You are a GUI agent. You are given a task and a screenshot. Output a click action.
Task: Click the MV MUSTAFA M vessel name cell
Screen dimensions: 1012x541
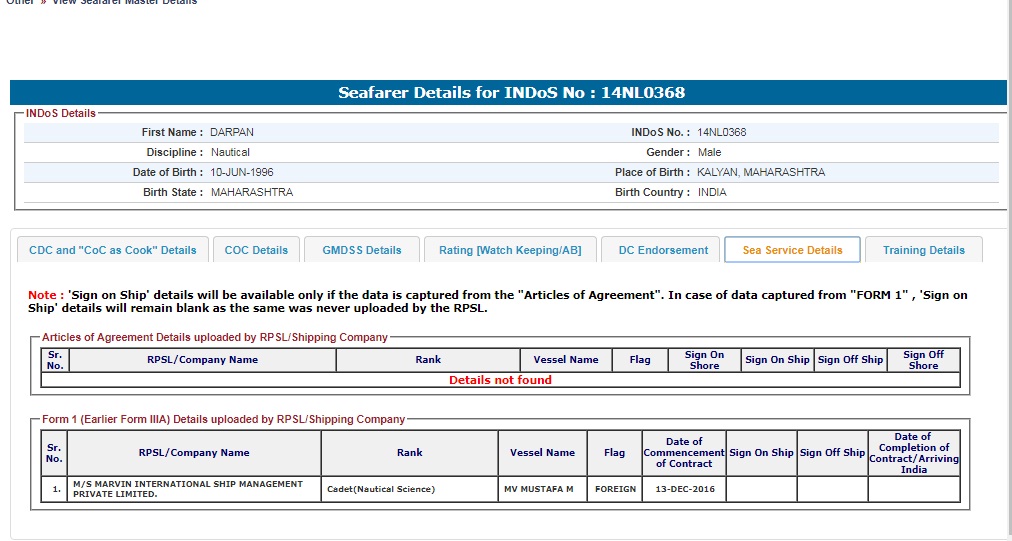[x=539, y=489]
